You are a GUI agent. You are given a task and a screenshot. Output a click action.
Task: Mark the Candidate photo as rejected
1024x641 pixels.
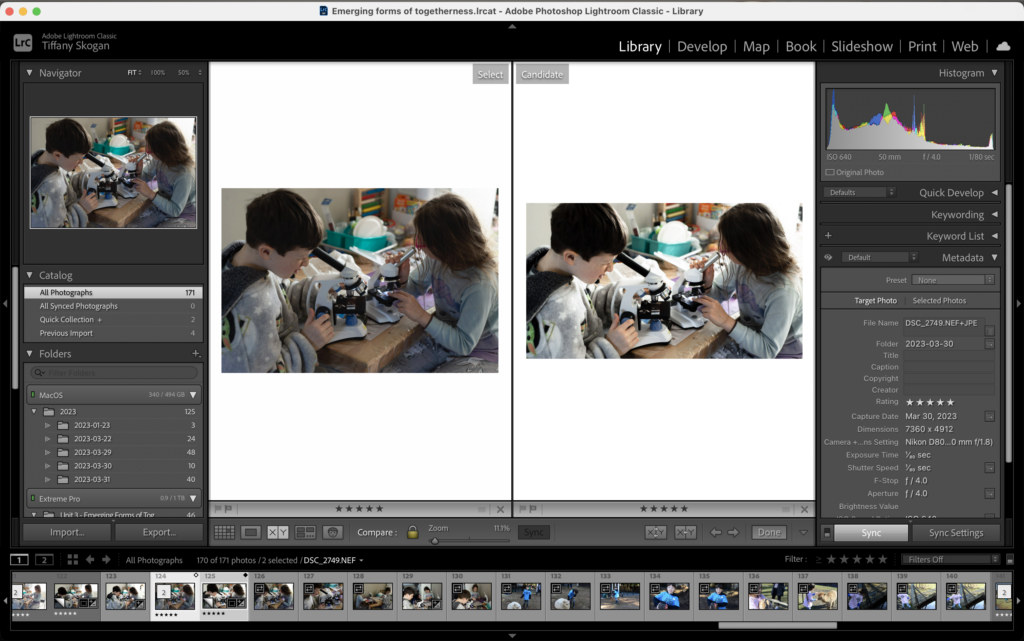533,508
